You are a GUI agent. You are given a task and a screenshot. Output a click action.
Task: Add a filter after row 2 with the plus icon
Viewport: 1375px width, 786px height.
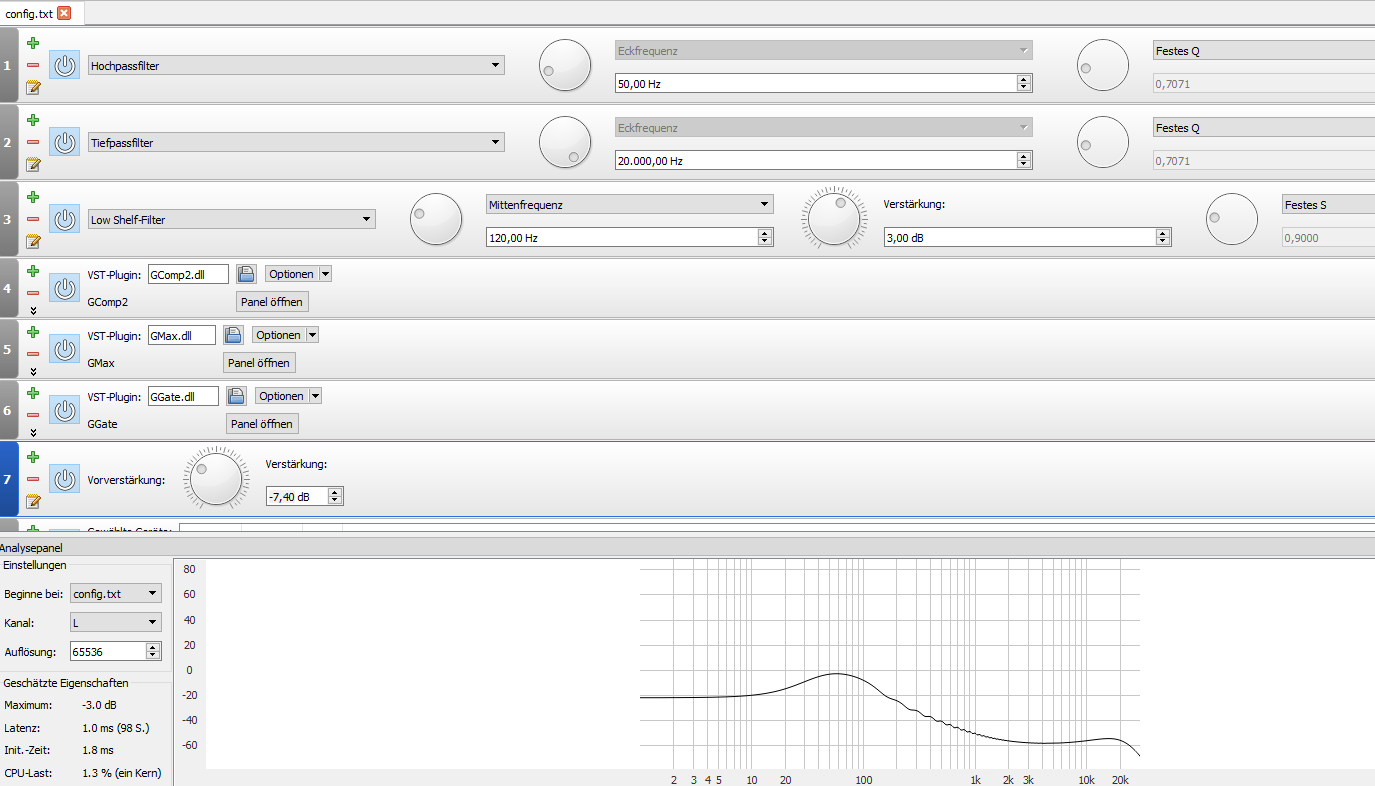[x=33, y=120]
